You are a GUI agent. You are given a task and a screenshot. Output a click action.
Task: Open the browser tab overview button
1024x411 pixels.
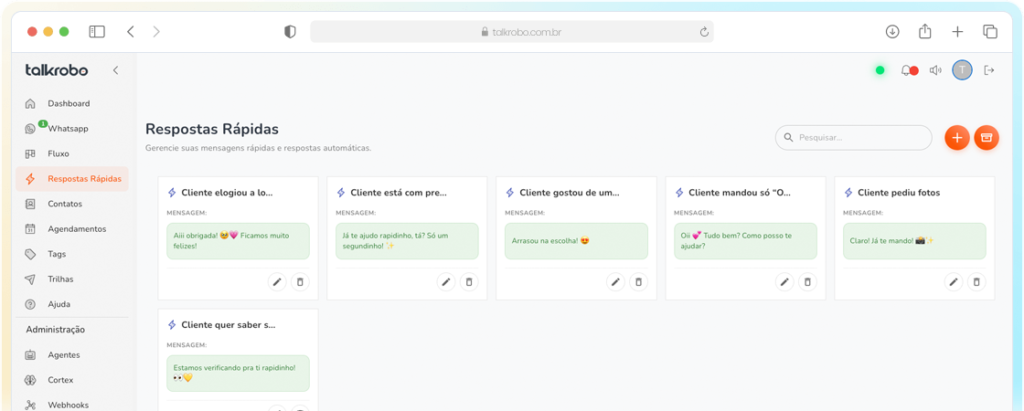[x=990, y=32]
